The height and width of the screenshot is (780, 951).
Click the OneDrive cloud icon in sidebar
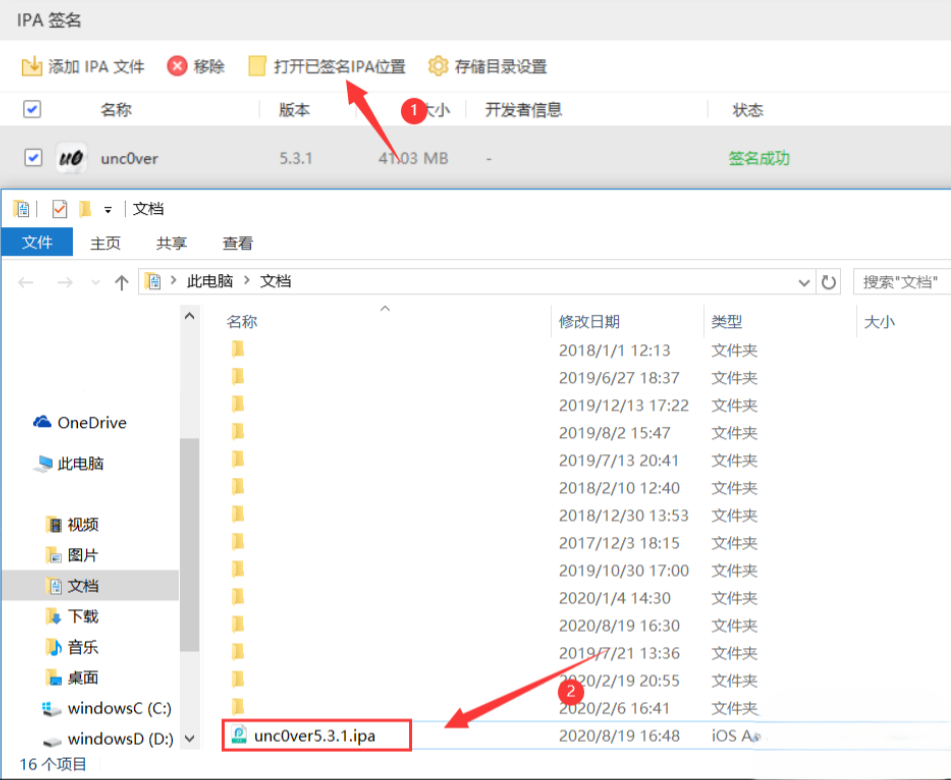pyautogui.click(x=42, y=422)
